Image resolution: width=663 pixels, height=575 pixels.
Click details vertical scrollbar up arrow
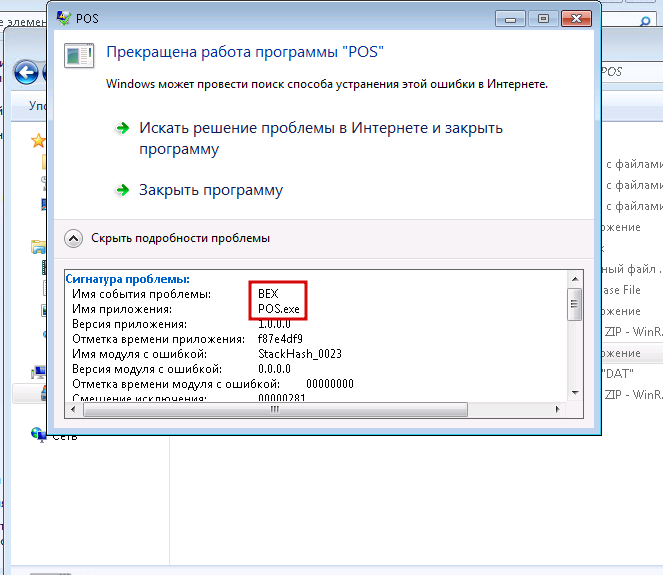click(x=575, y=279)
